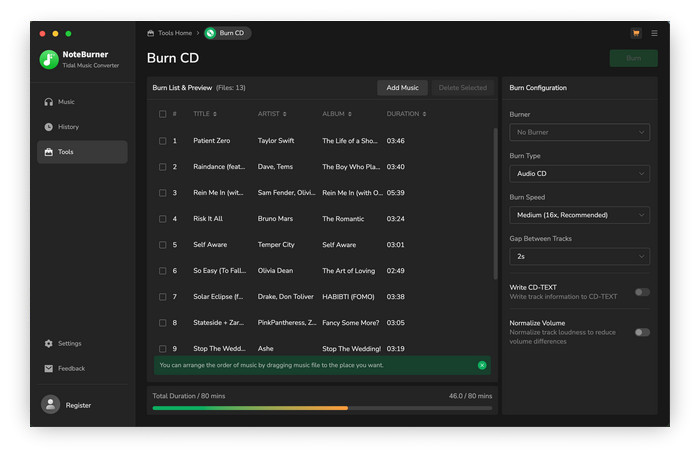
Task: Open History via clock icon
Action: 49,127
